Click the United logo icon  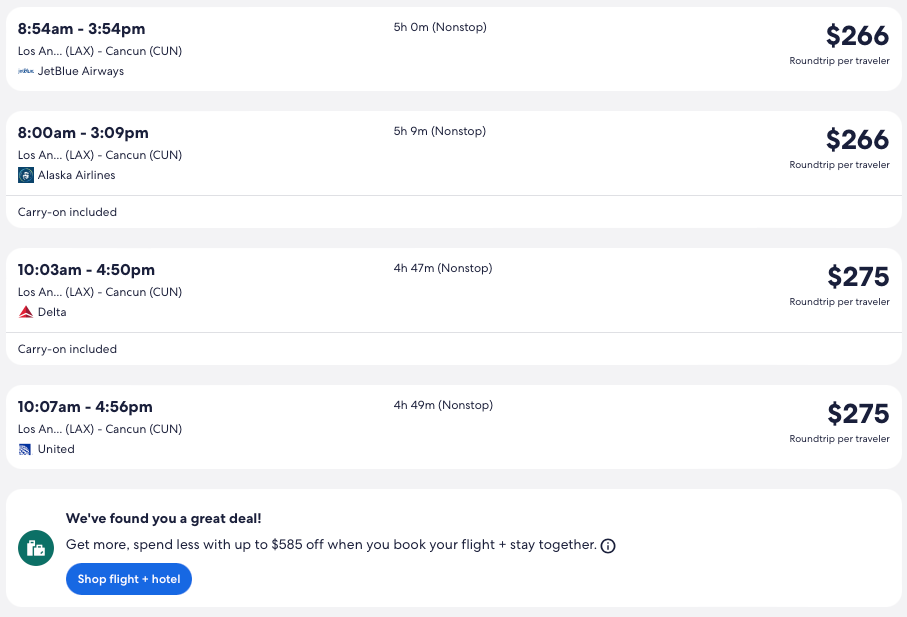26,449
